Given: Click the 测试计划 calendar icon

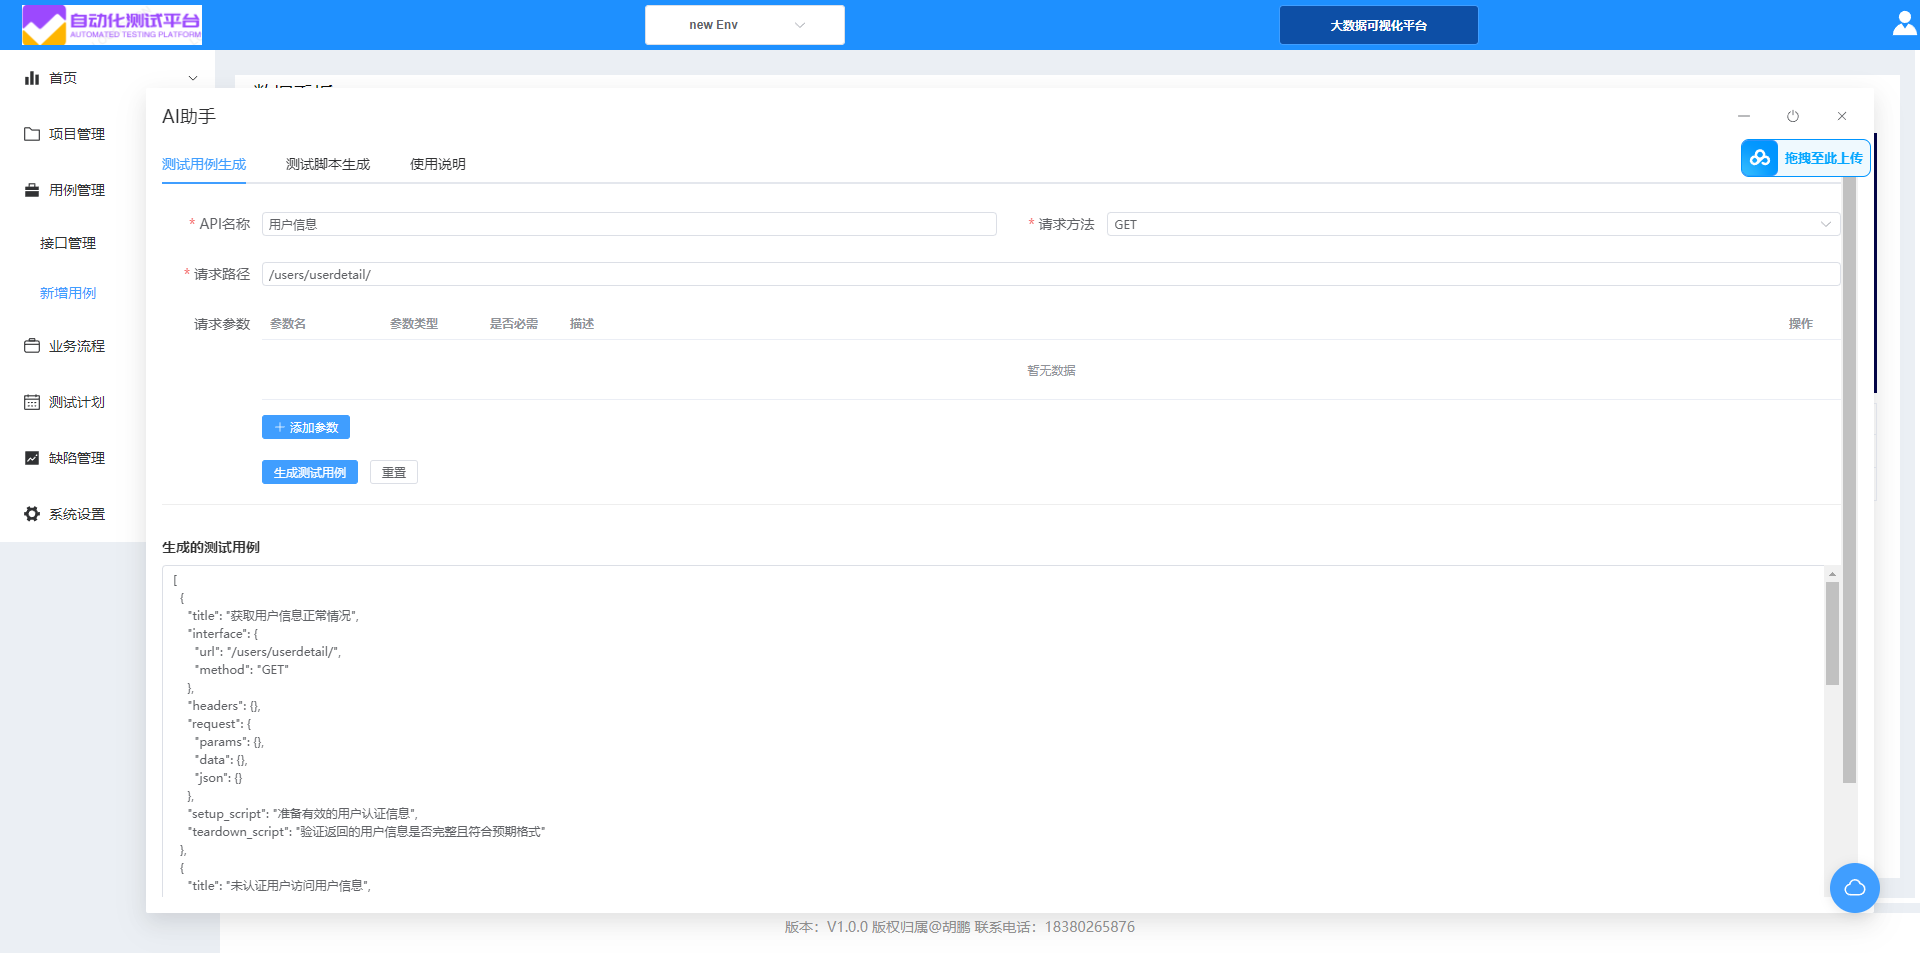Looking at the screenshot, I should tap(32, 402).
